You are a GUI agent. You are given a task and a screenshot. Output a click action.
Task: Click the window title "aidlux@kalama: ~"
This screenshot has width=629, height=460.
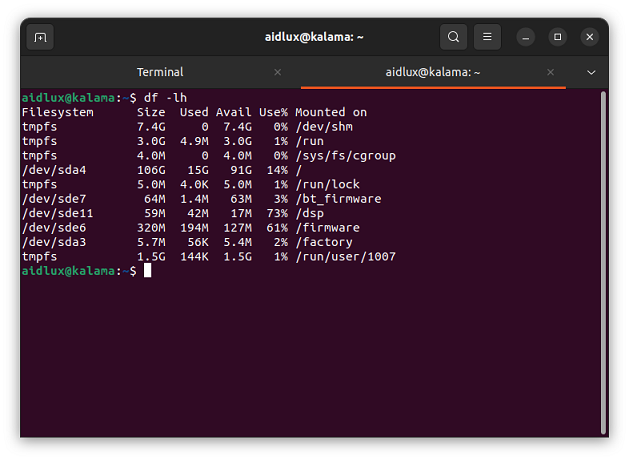pyautogui.click(x=313, y=37)
